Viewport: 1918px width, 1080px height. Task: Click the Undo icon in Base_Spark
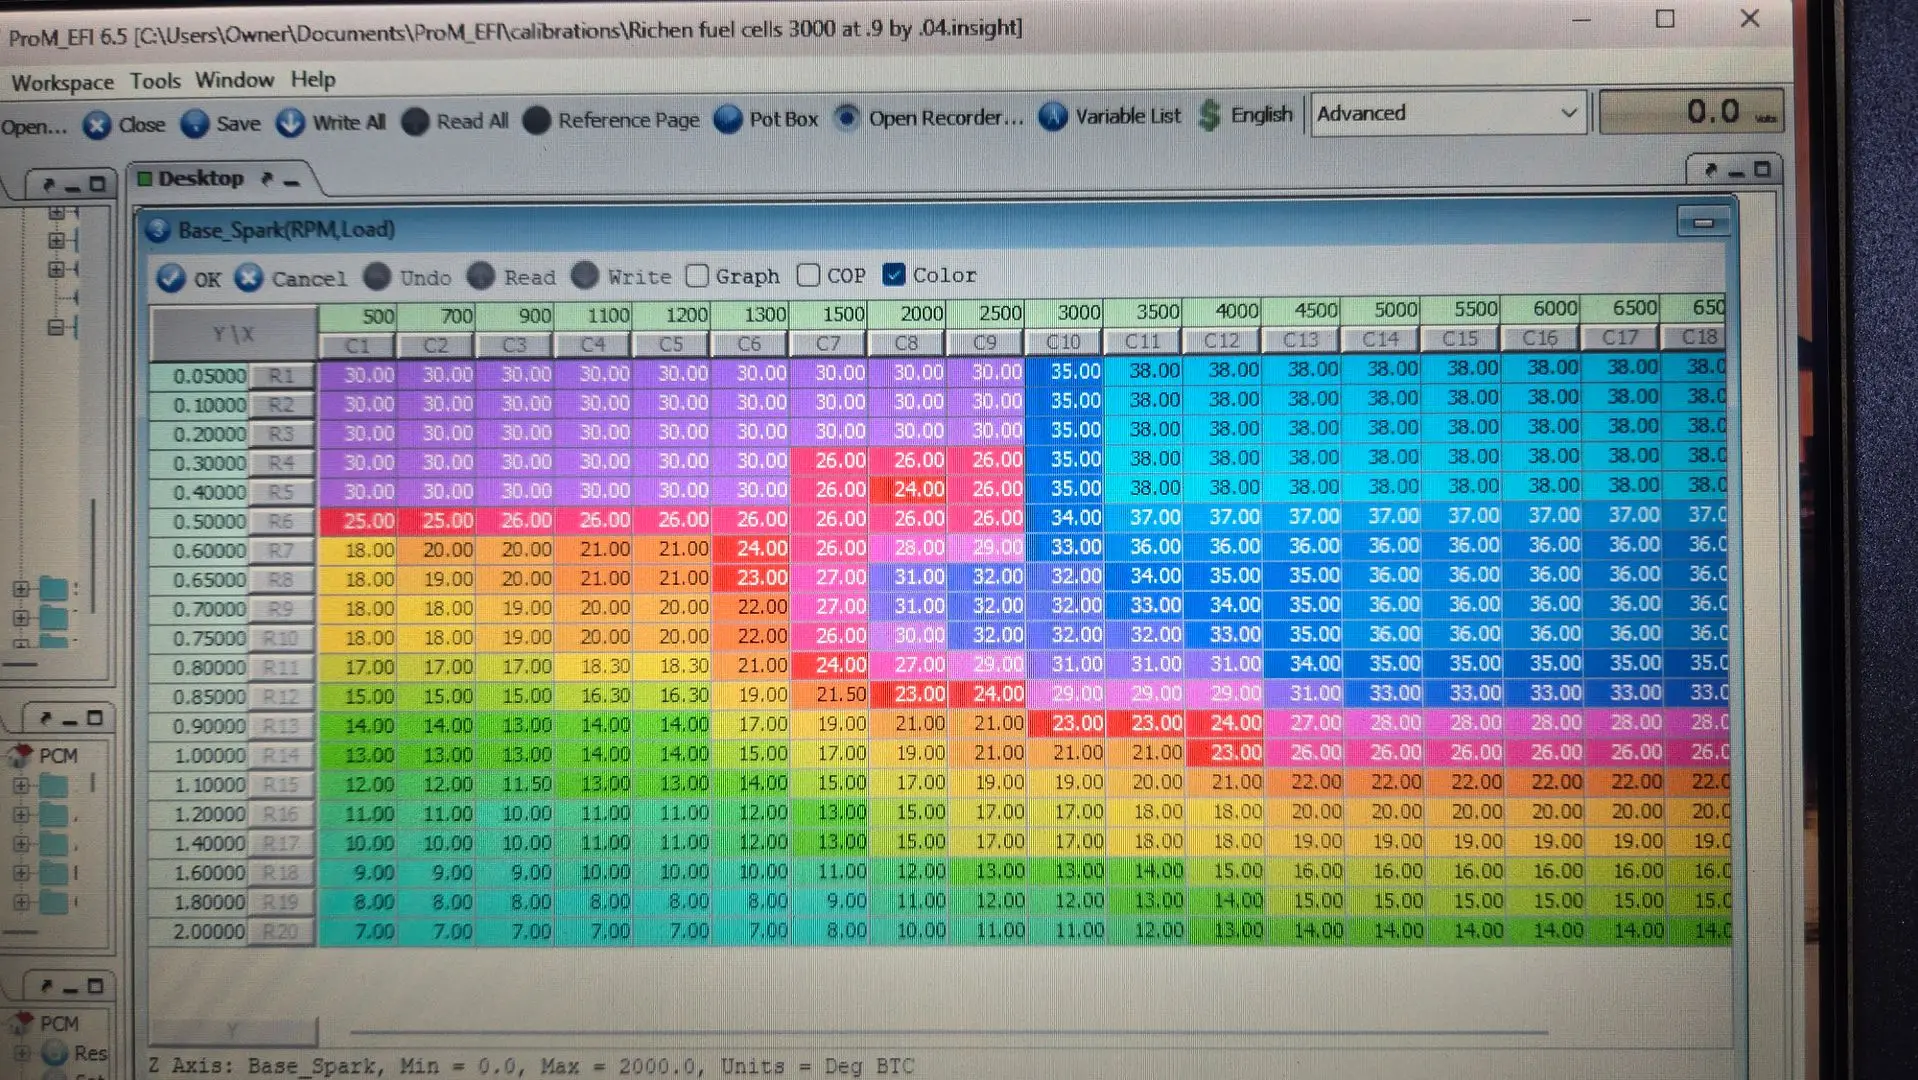click(x=377, y=277)
